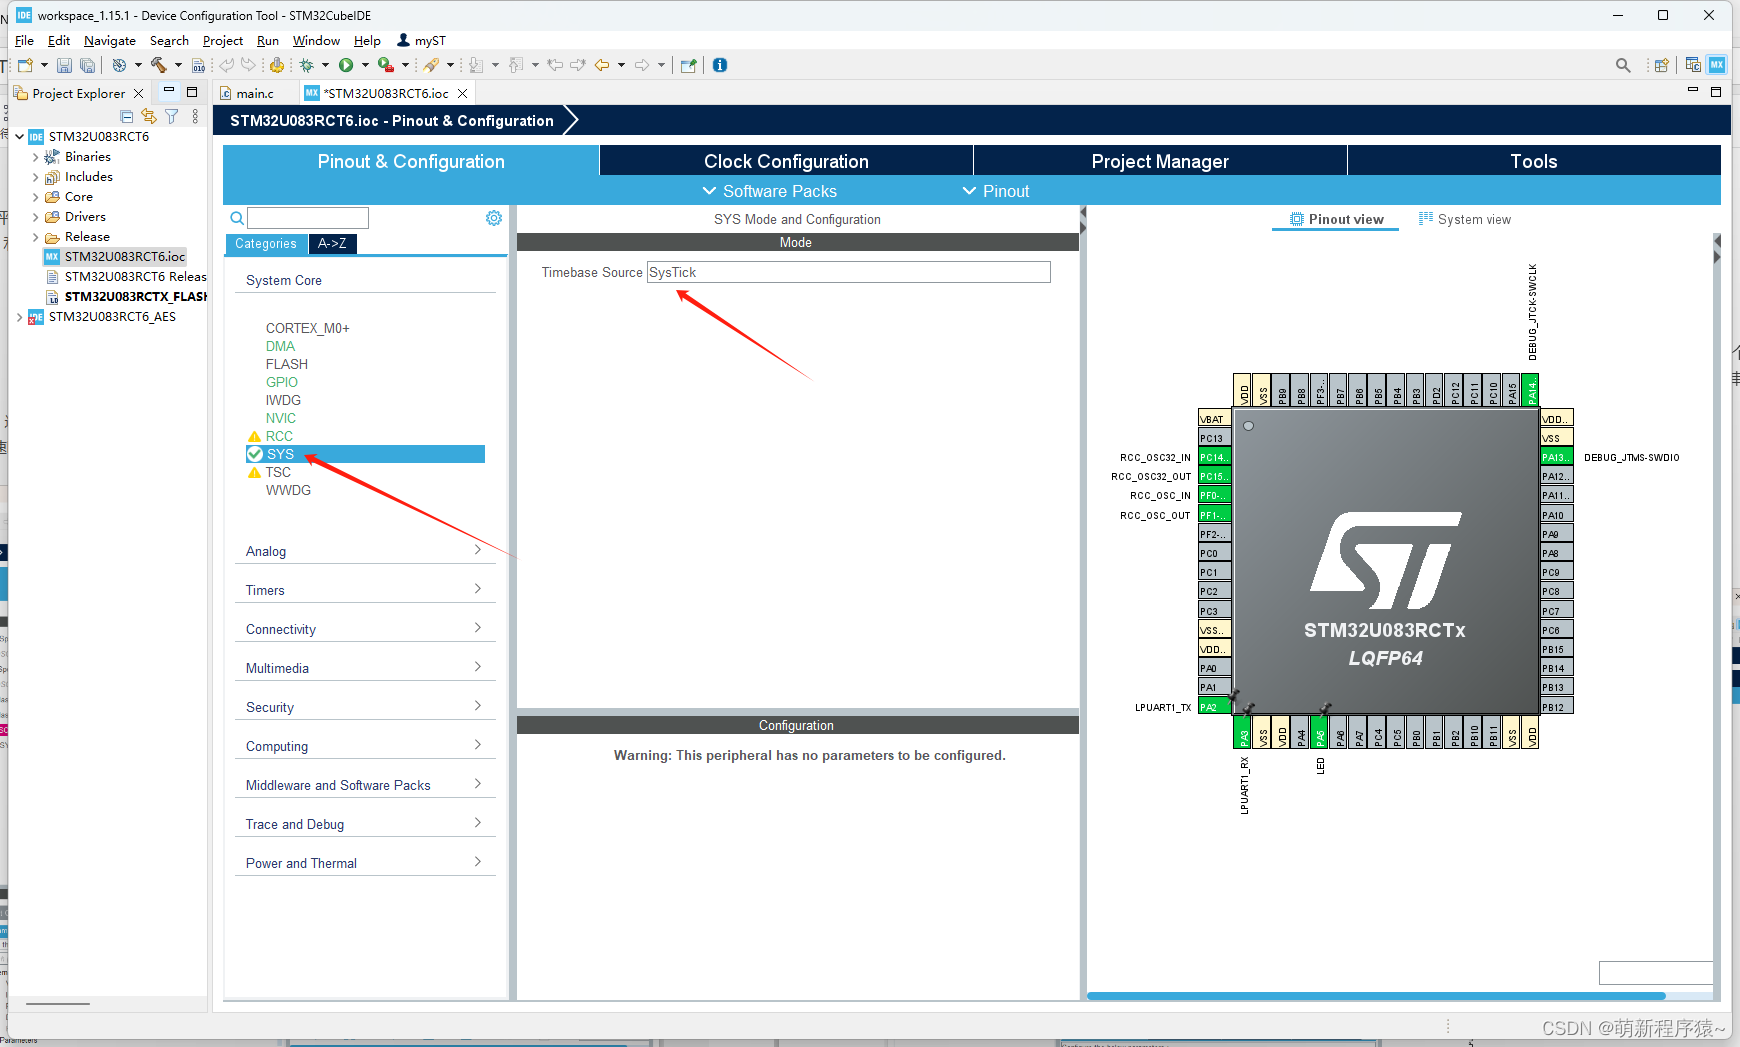Collapse all items in Project Explorer

click(x=127, y=116)
